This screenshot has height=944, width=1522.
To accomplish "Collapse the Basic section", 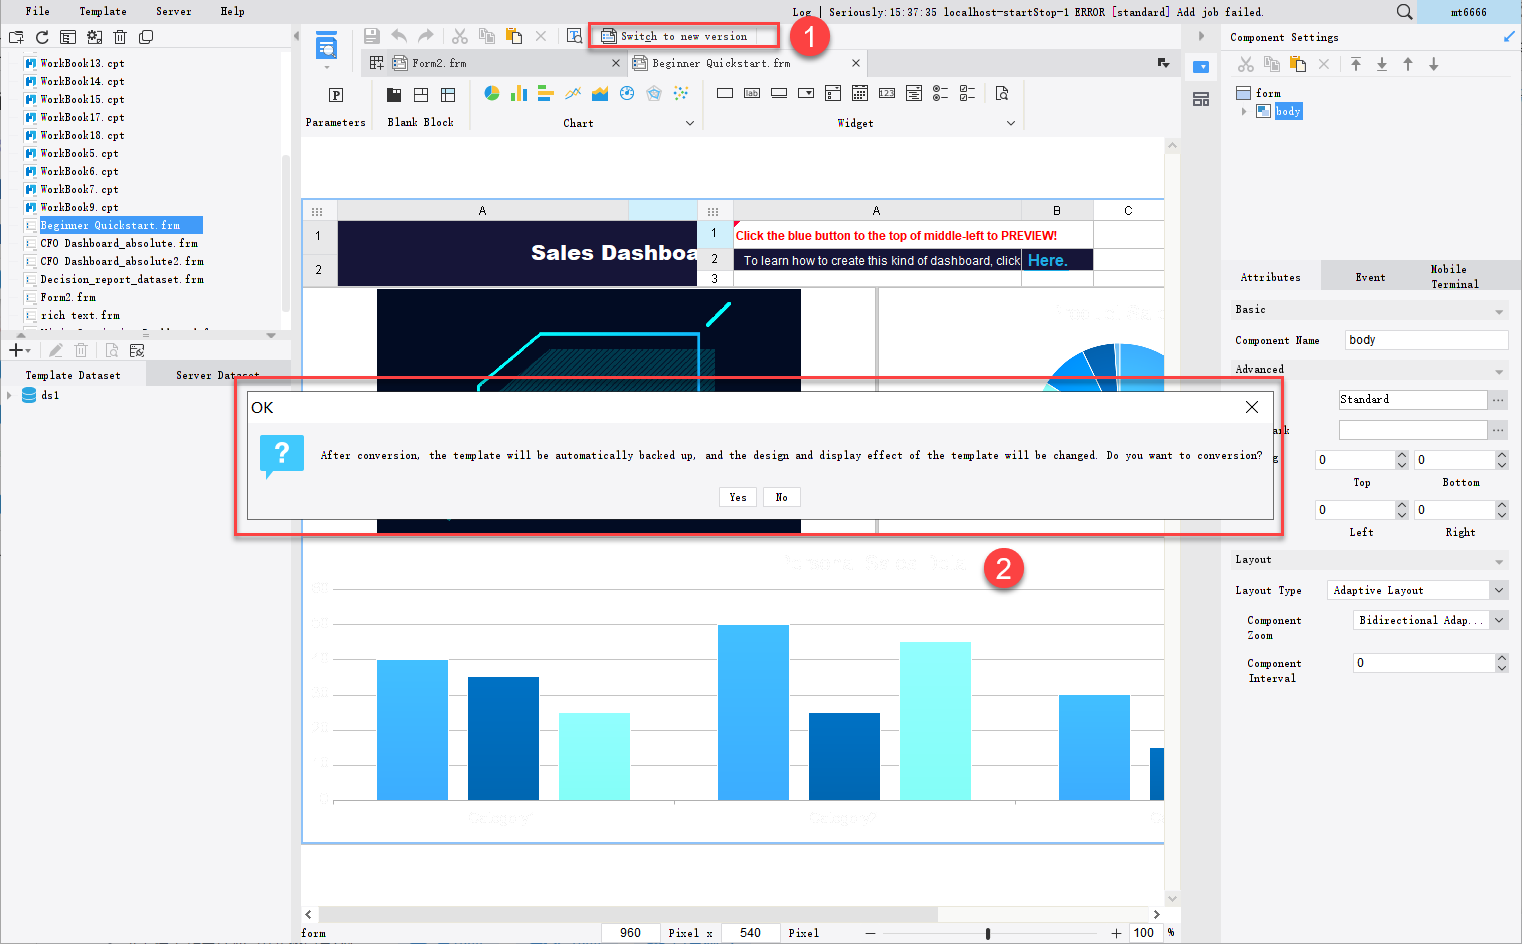I will point(1499,311).
